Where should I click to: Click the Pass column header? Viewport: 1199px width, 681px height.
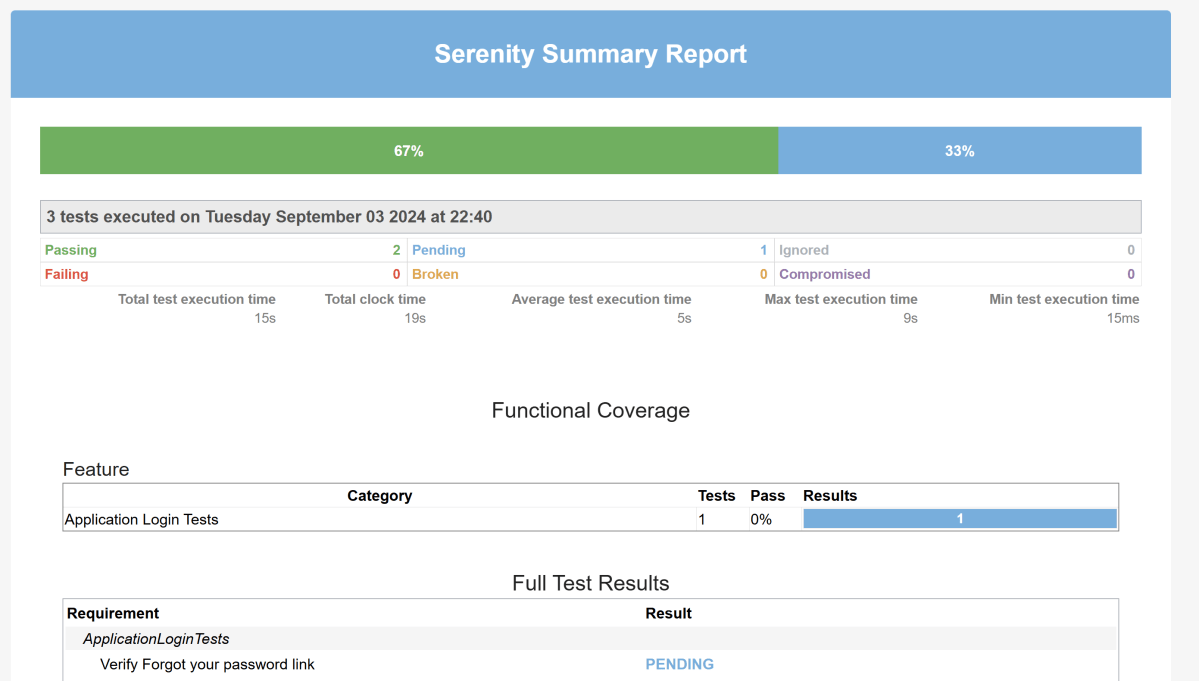(x=767, y=496)
